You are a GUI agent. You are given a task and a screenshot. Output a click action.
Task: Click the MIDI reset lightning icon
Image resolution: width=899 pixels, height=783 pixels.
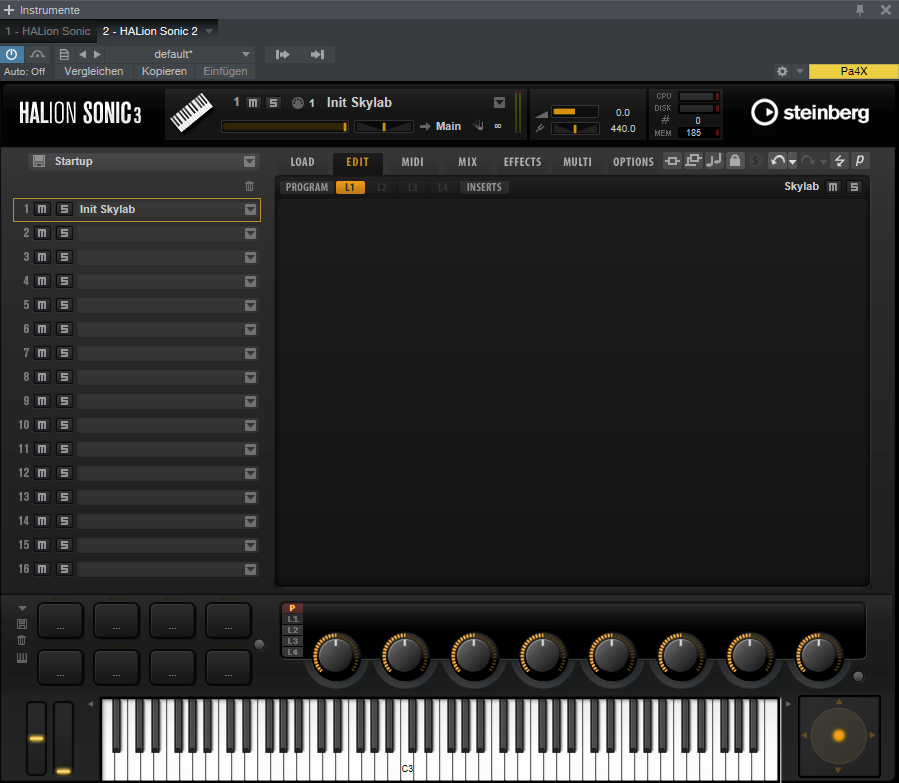coord(839,161)
